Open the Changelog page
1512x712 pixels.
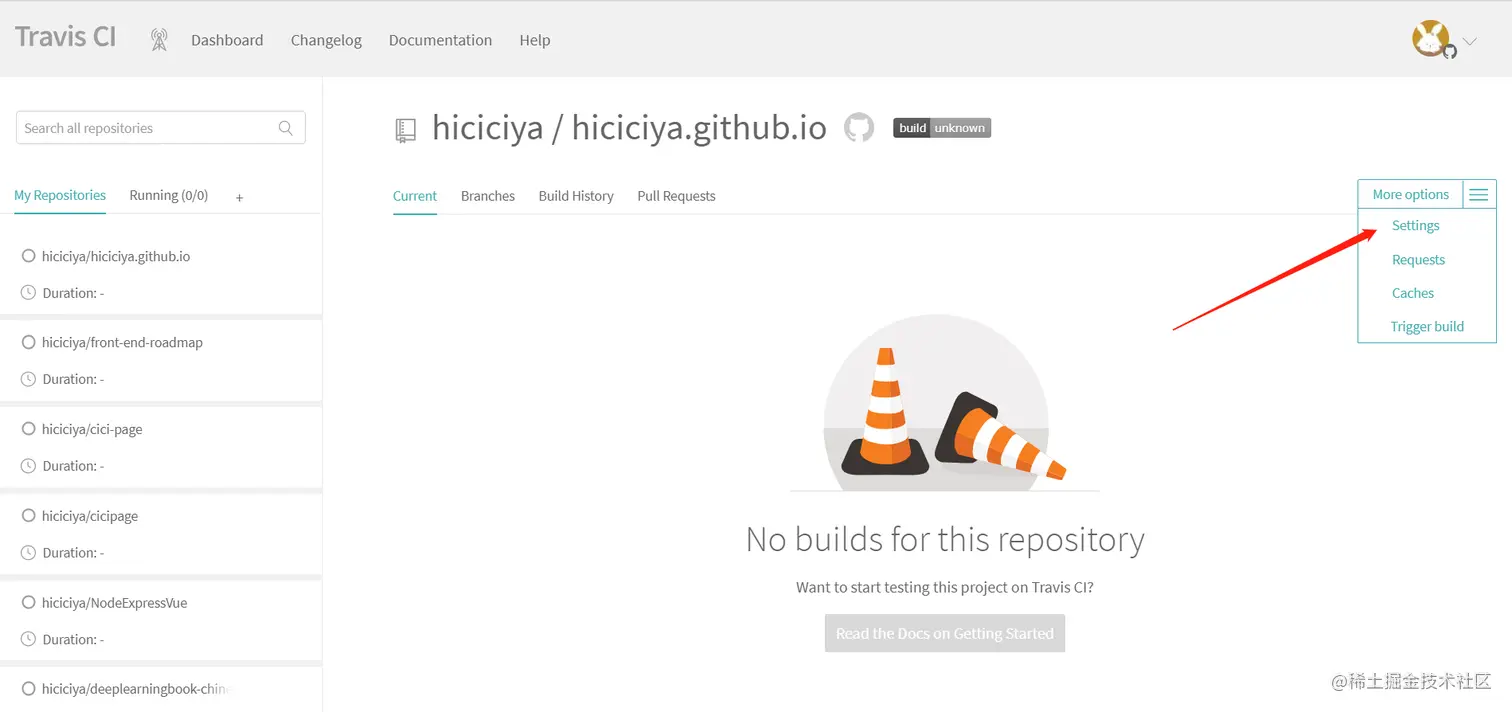[326, 40]
